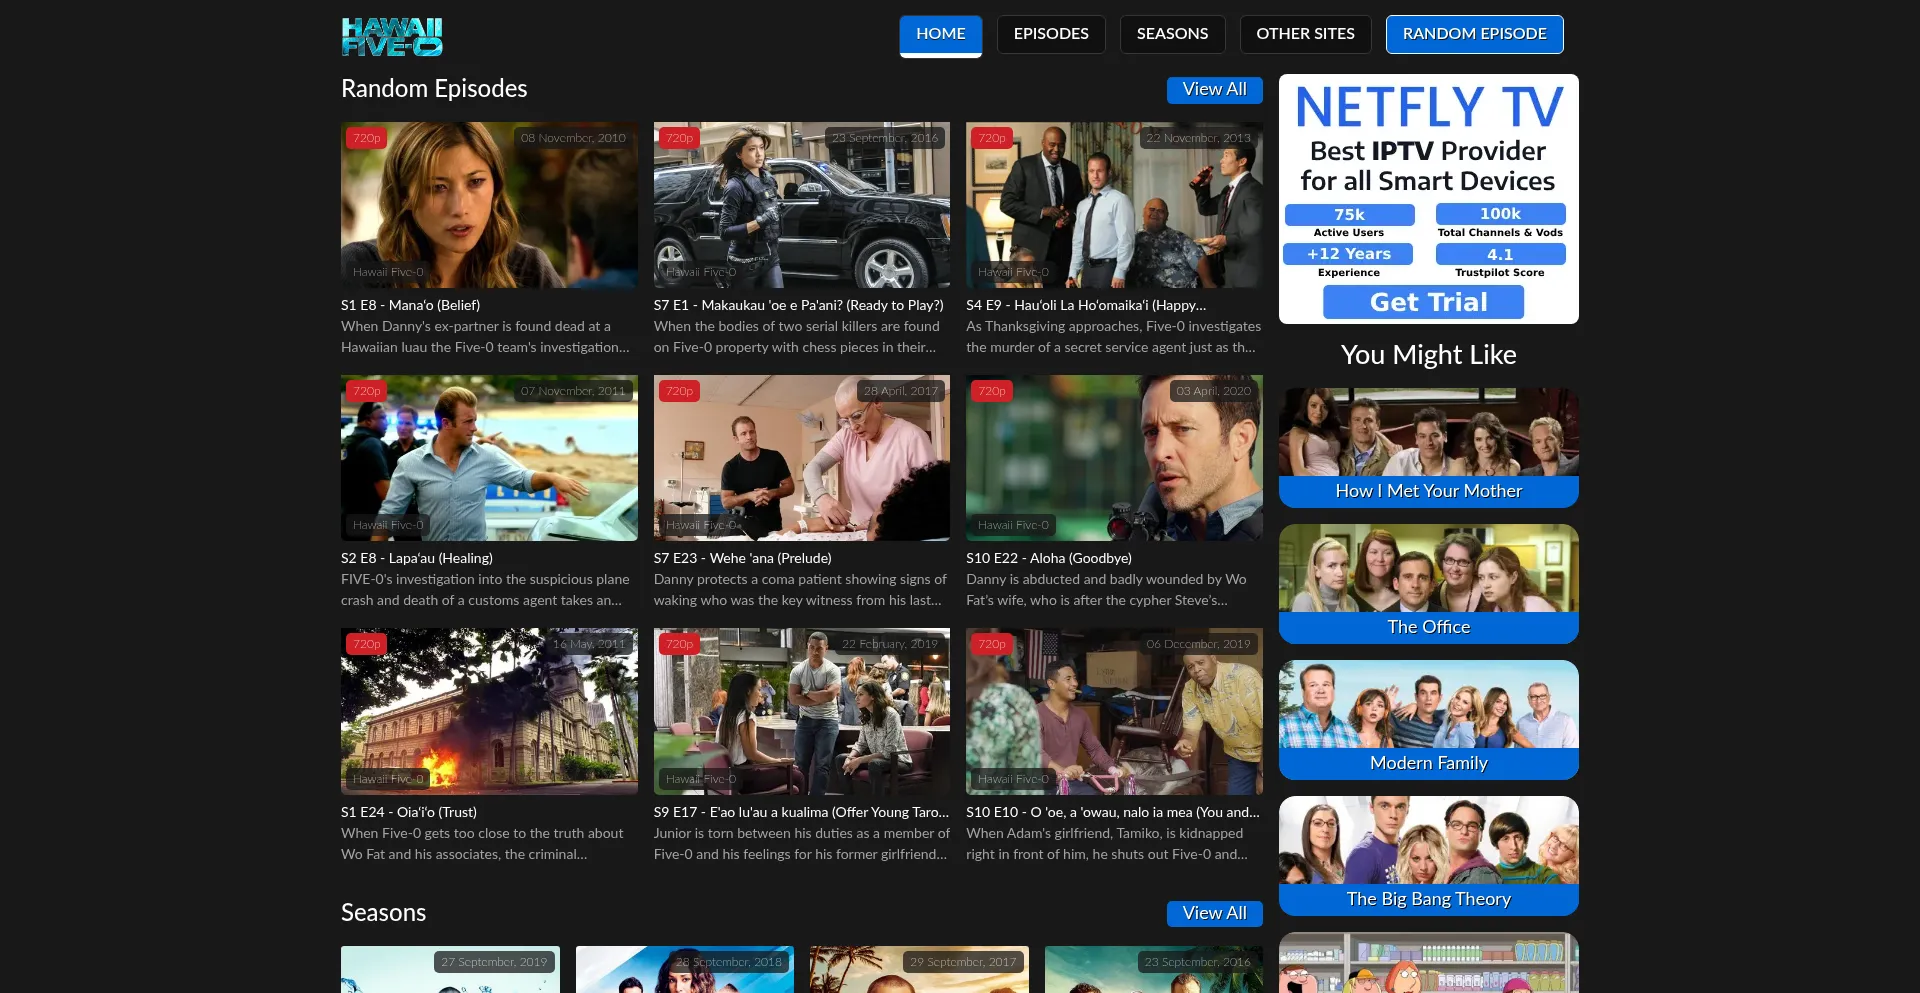The height and width of the screenshot is (993, 1920).
Task: Open the S7 E23 Wehe 'ana thumbnail
Action: [801, 458]
